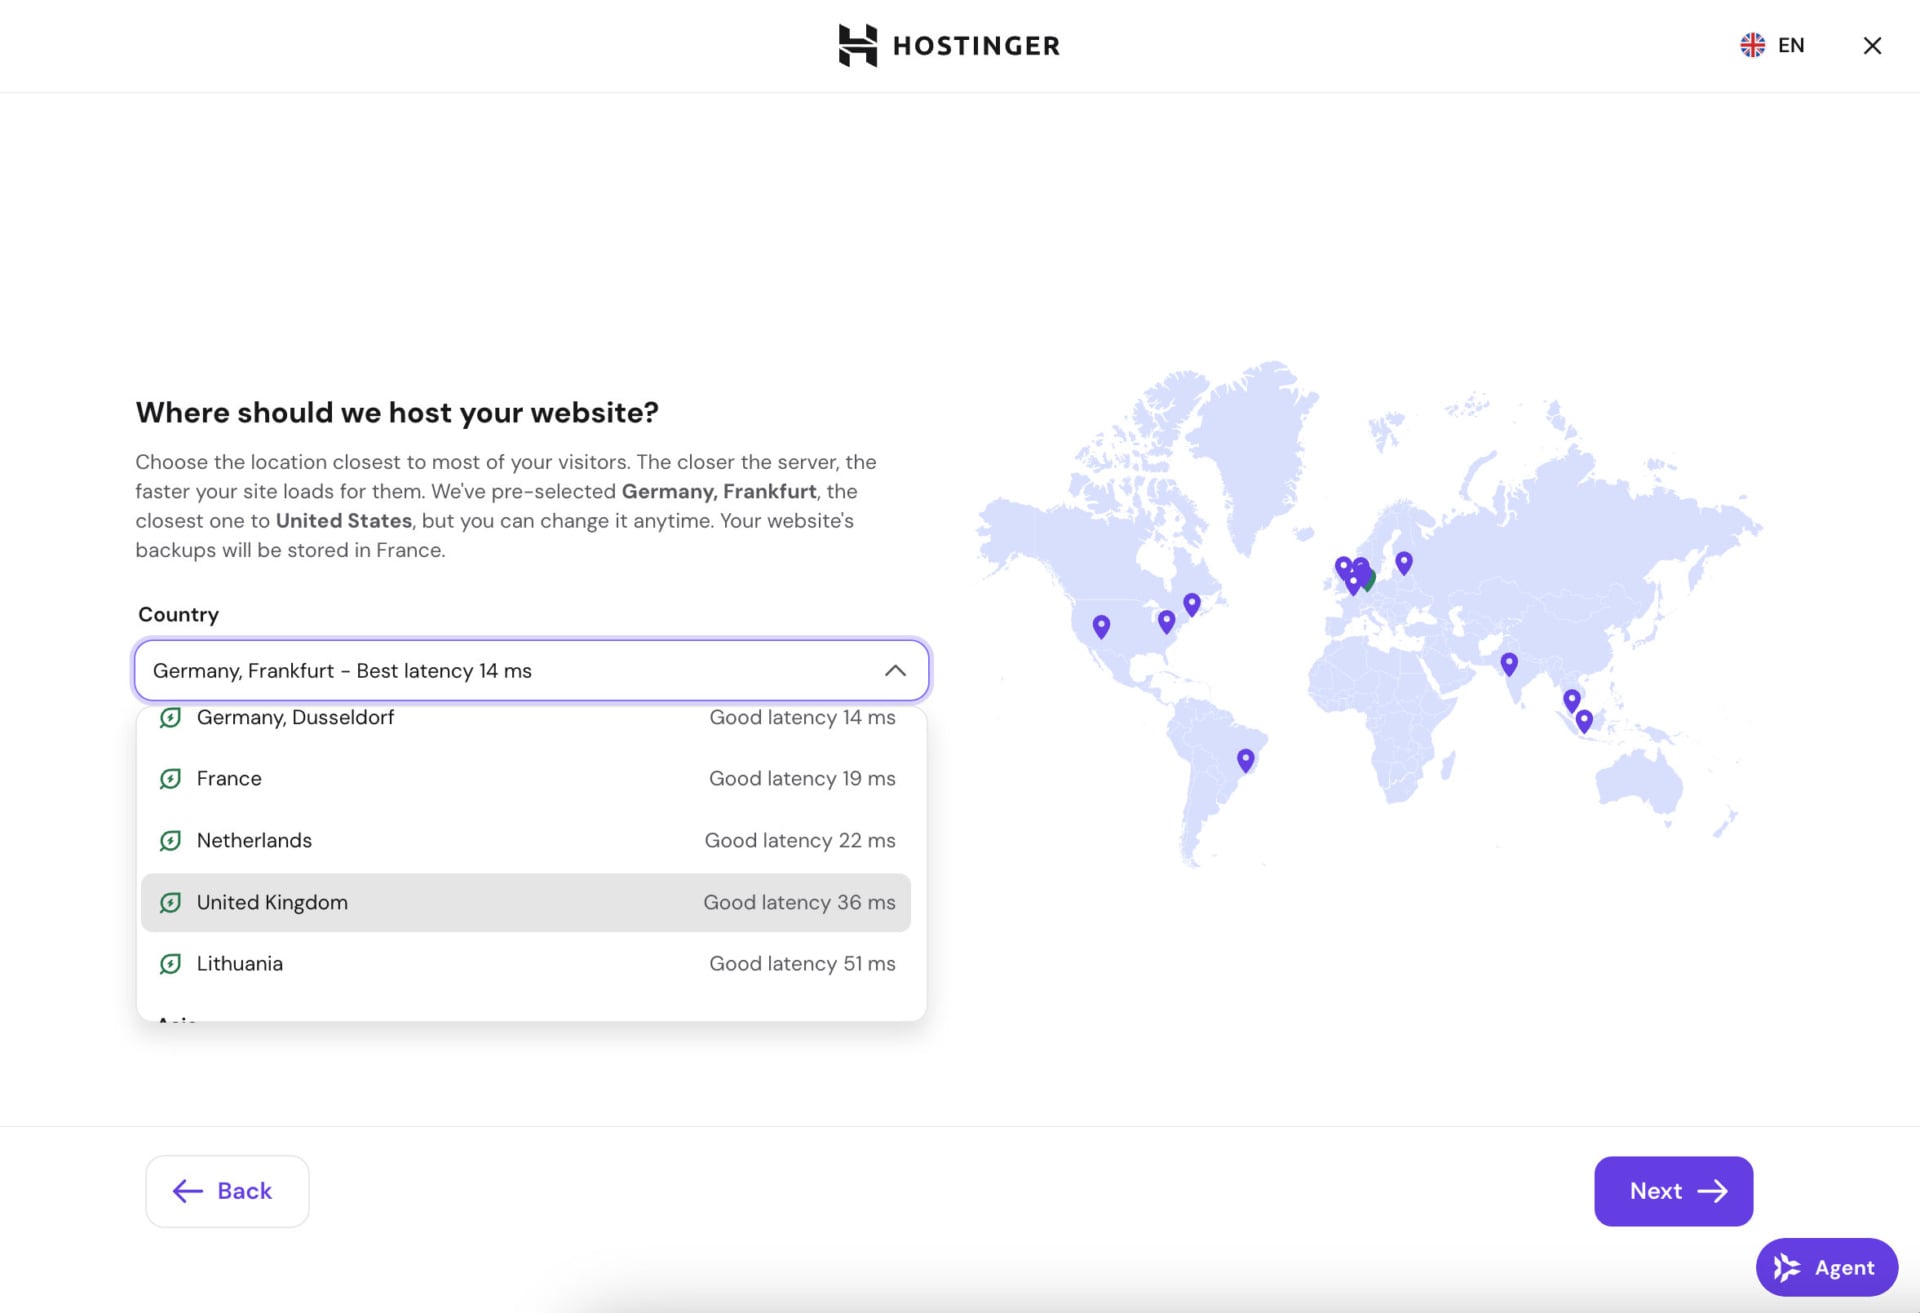Click 'Good latency 51 ms' text
The image size is (1920, 1313).
(x=802, y=964)
